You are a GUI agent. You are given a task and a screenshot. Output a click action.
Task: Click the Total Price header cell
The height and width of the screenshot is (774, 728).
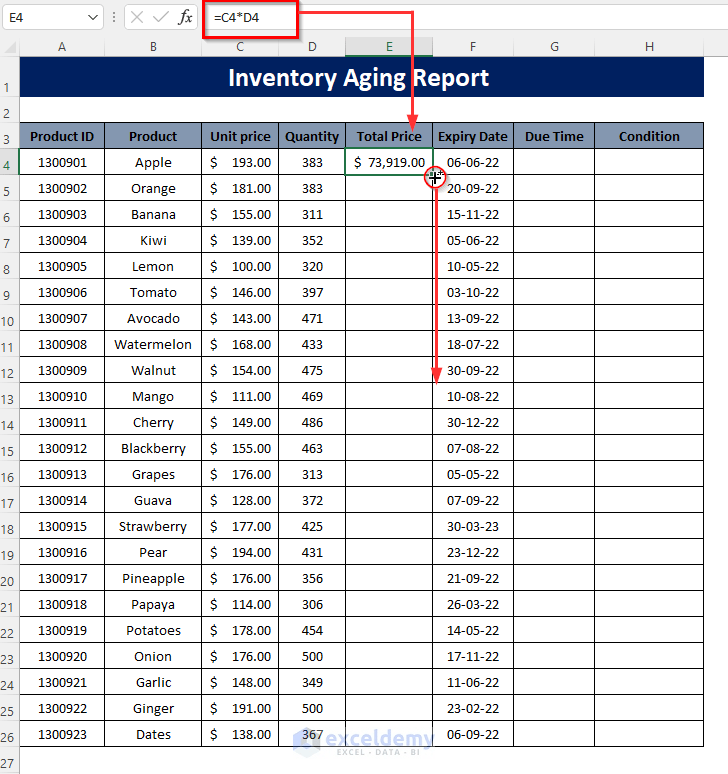389,136
